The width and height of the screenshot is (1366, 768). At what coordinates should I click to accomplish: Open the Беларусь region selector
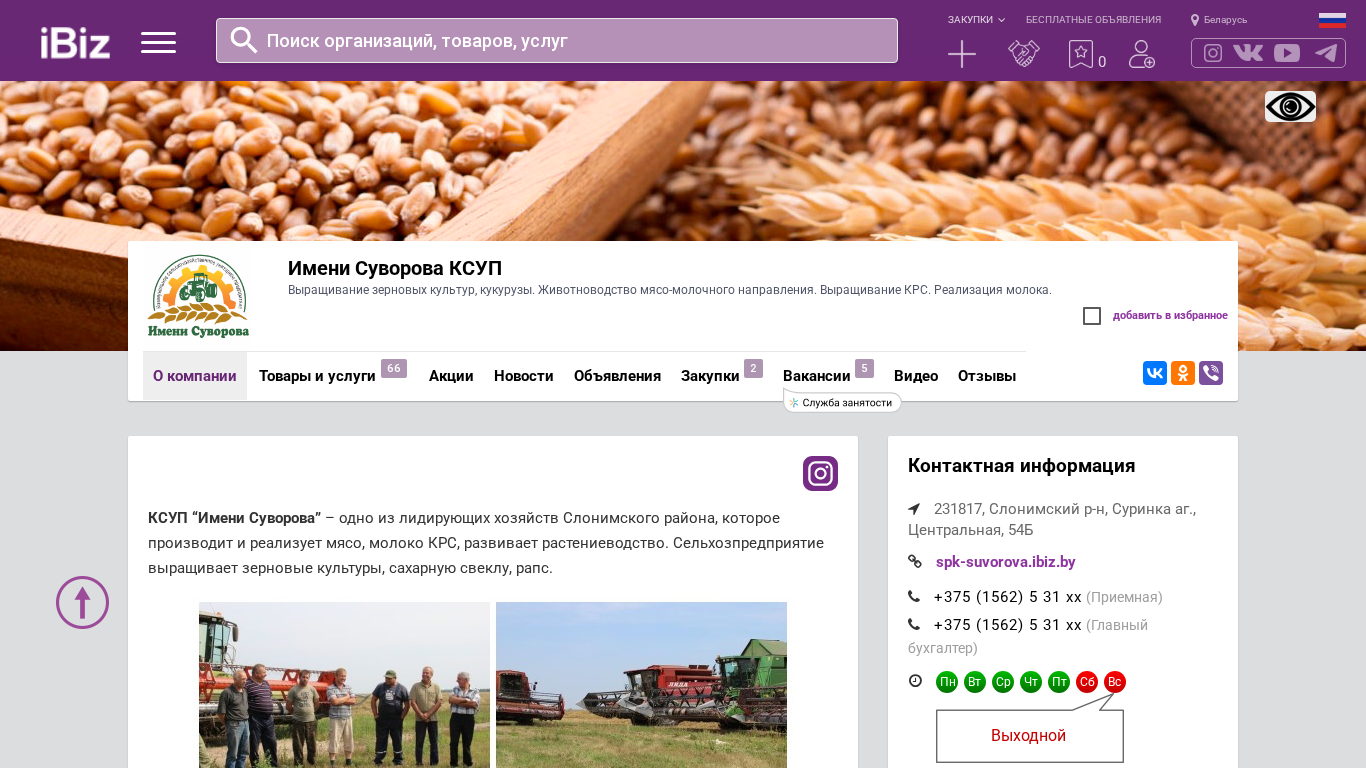tap(1219, 20)
